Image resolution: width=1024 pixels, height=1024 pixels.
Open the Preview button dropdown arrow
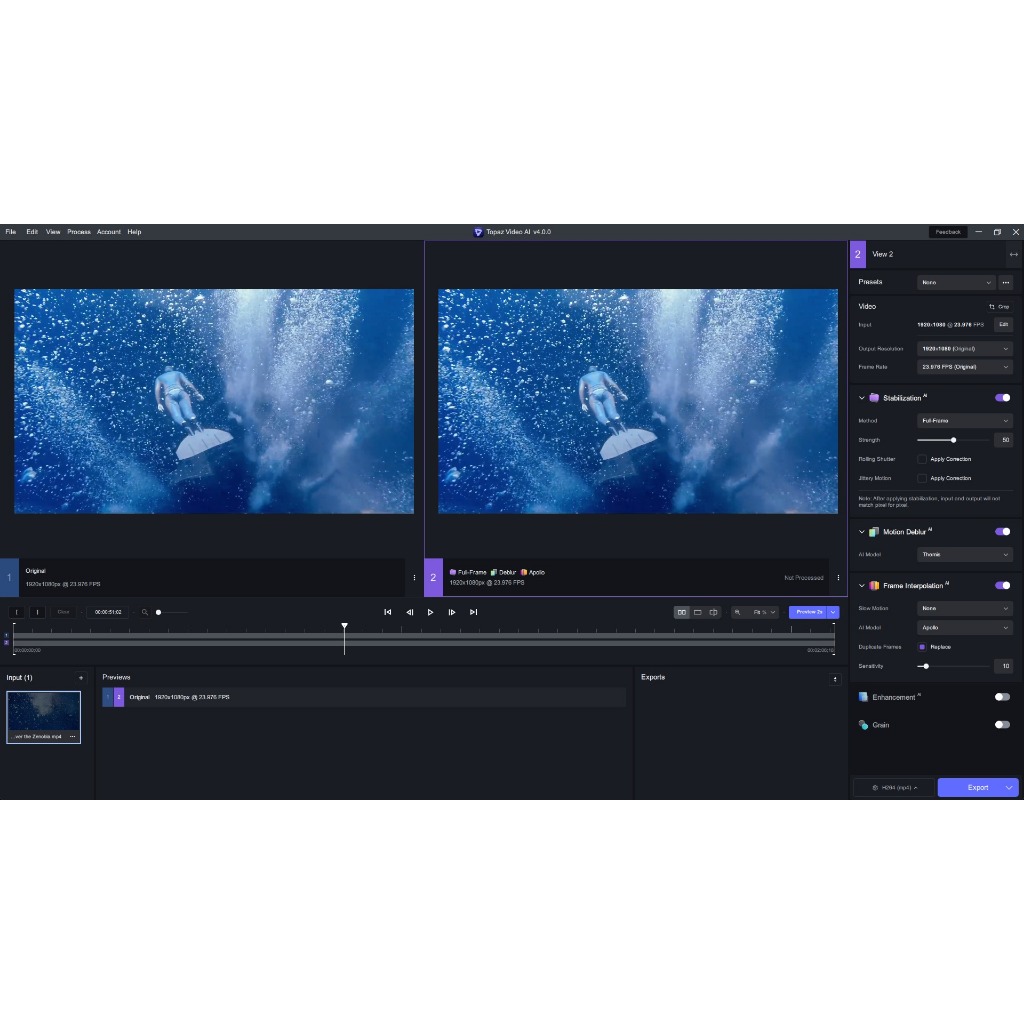[x=833, y=612]
